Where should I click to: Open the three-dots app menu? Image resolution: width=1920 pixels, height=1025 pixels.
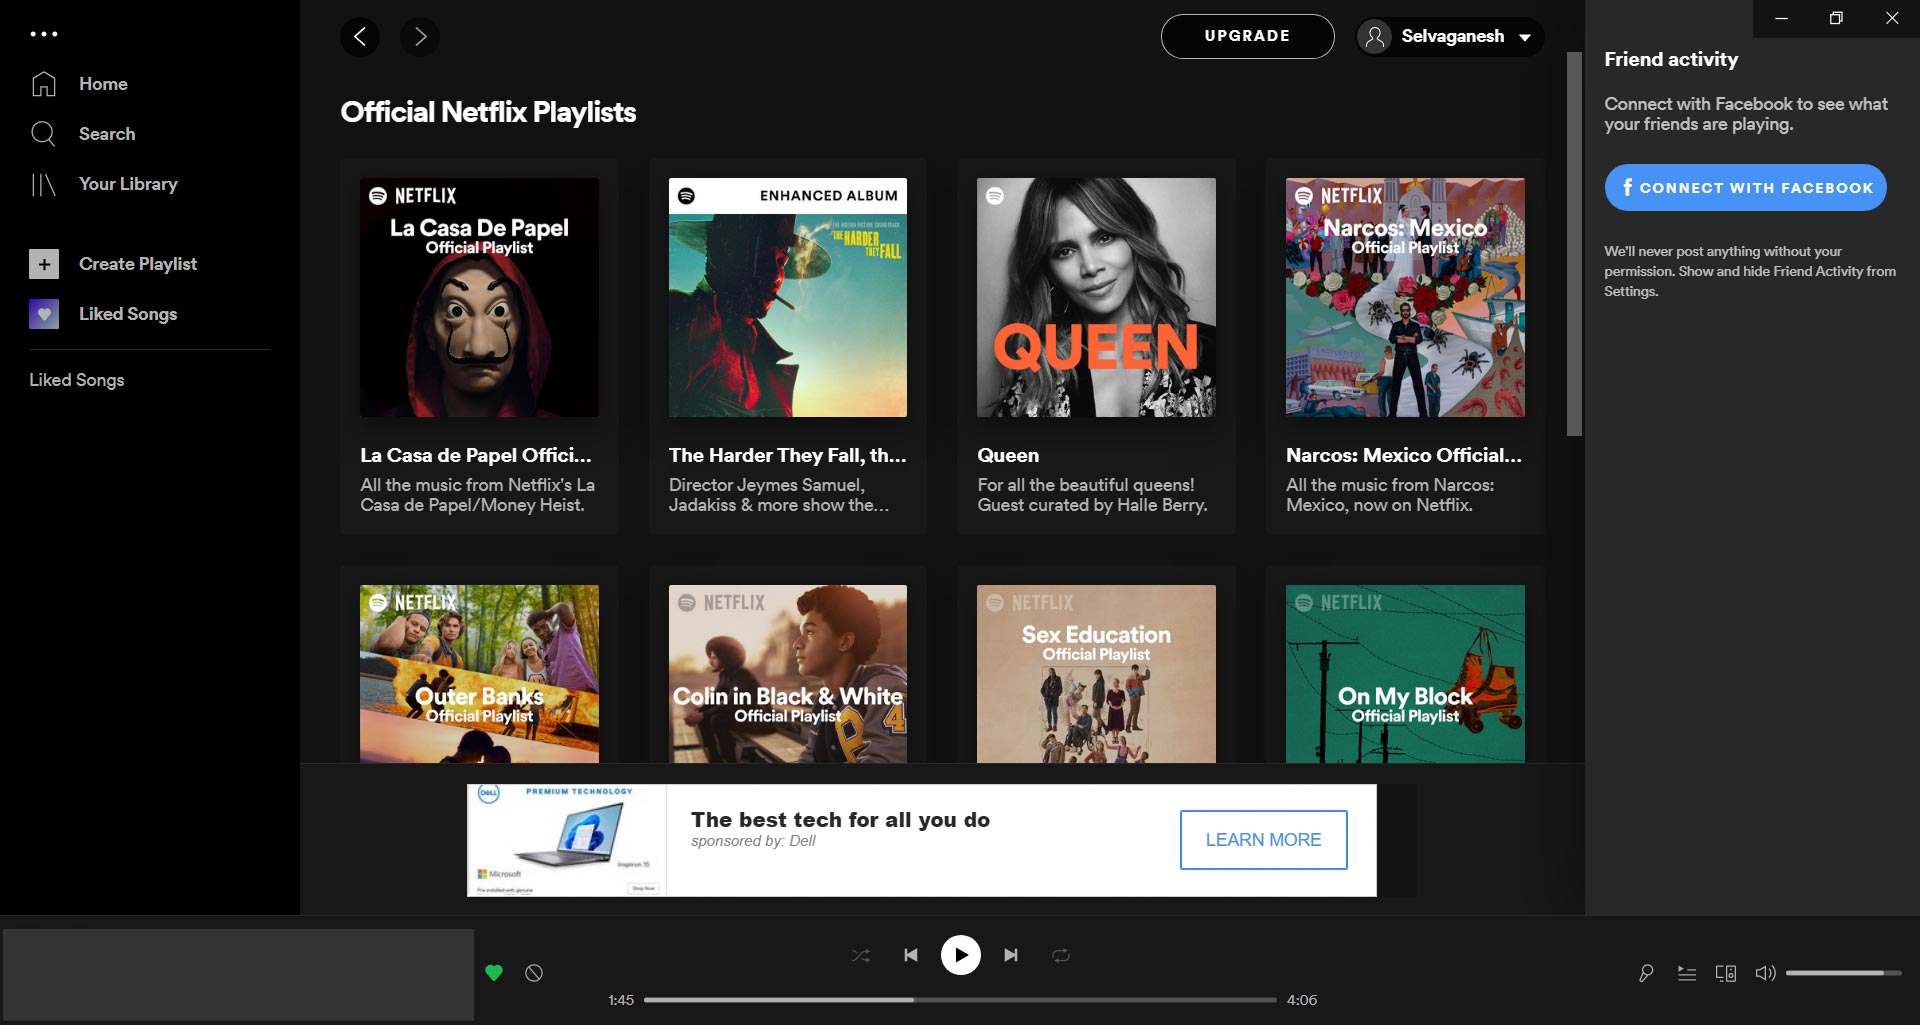pos(44,34)
